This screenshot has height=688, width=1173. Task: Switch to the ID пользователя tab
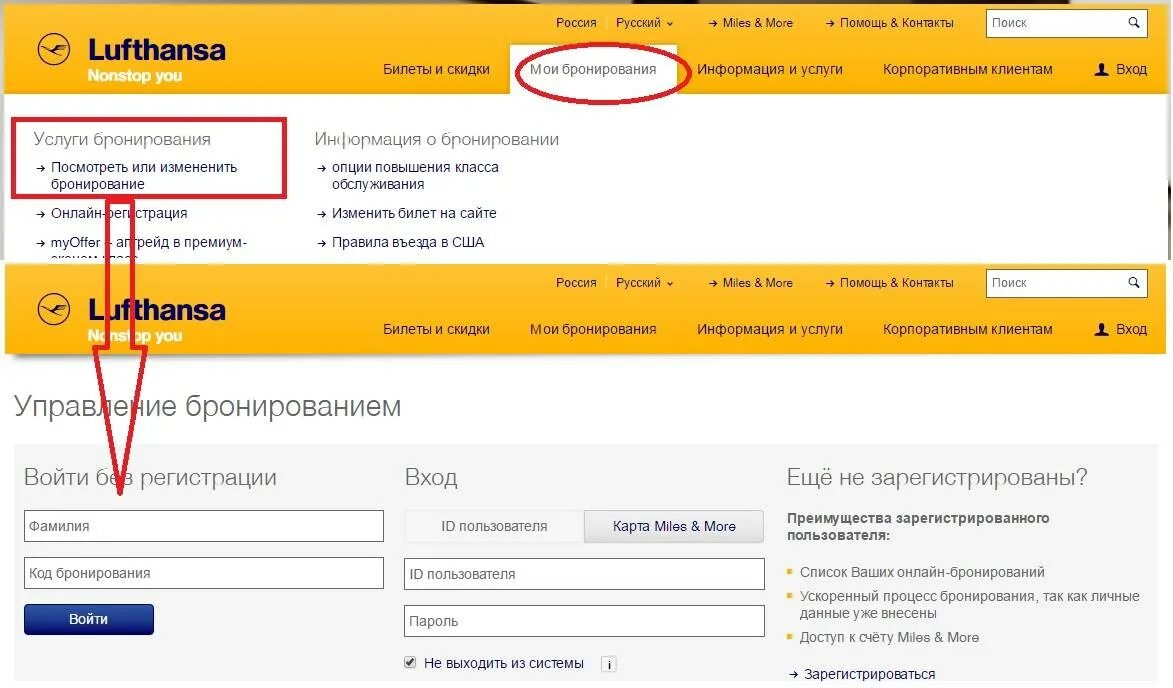coord(494,526)
